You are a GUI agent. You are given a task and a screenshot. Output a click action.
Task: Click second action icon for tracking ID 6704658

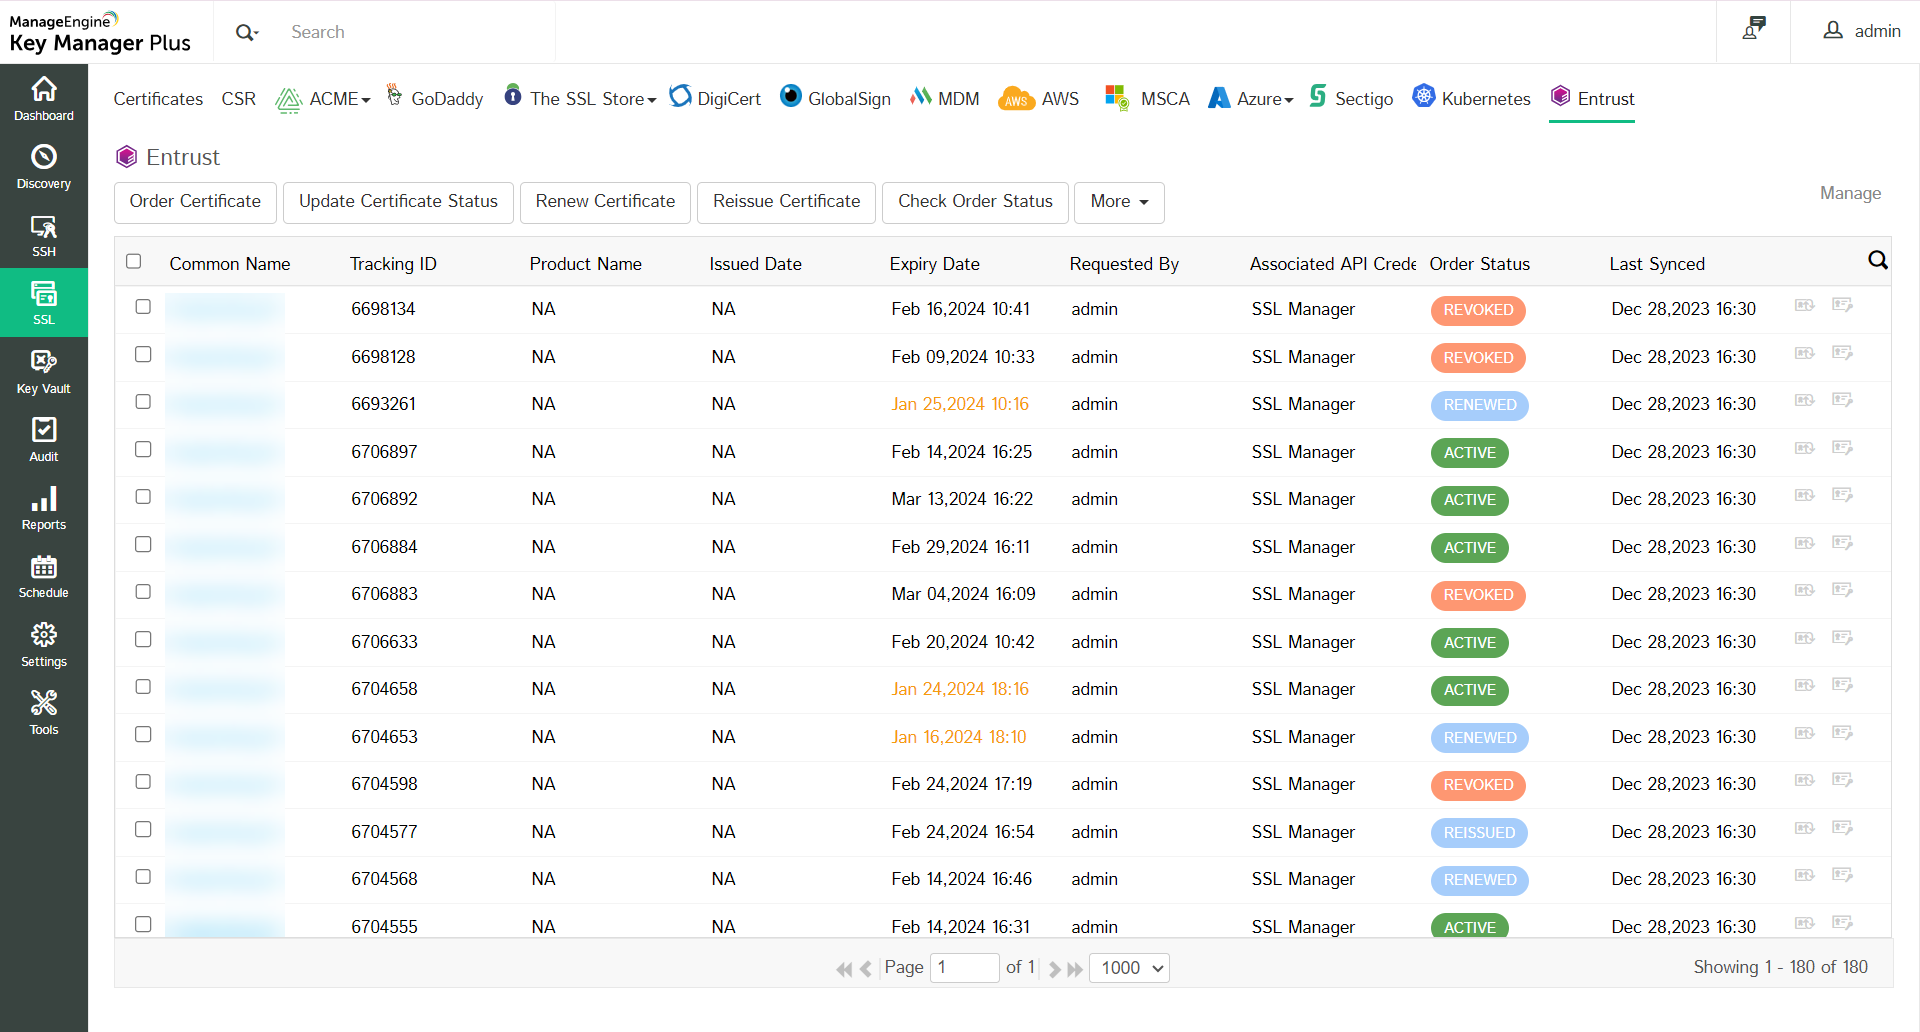(x=1842, y=686)
